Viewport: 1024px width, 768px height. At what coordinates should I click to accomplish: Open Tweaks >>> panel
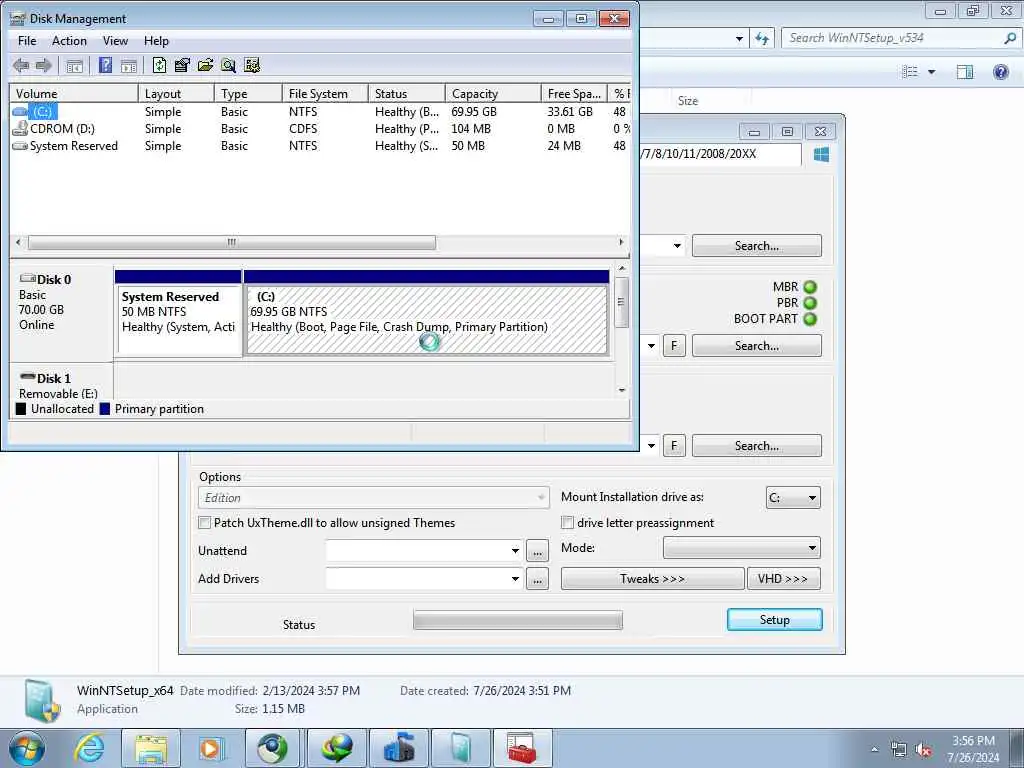point(652,579)
